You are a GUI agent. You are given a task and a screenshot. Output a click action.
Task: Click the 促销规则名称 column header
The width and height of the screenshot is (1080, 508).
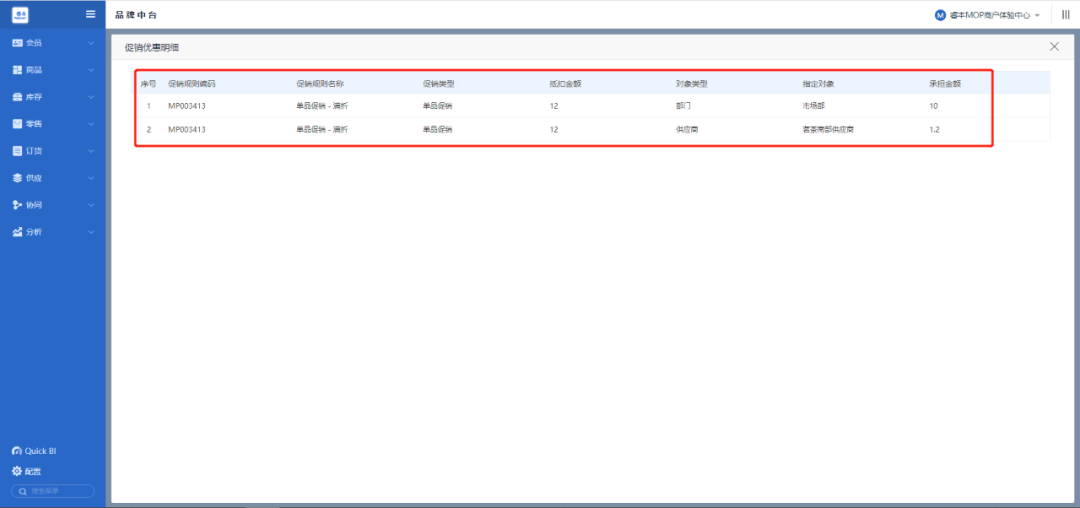[320, 84]
